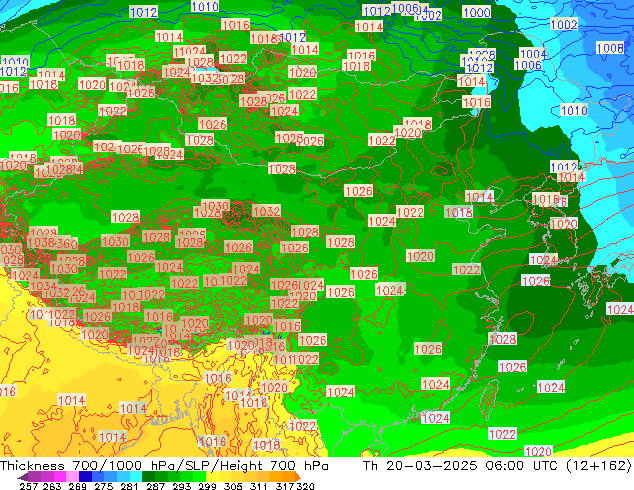This screenshot has width=634, height=490.
Task: Click the legend value 311
Action: [259, 486]
